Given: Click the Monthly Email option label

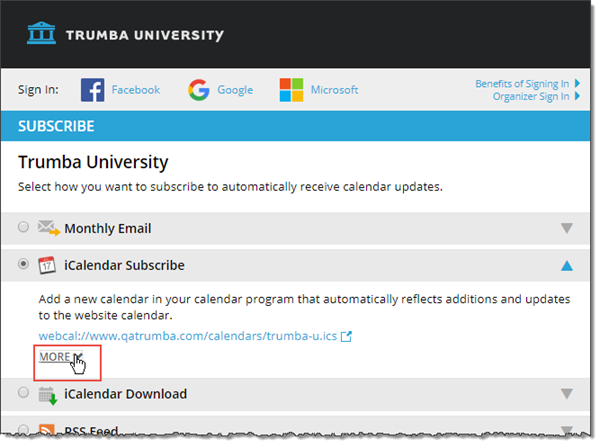Looking at the screenshot, I should tap(108, 228).
